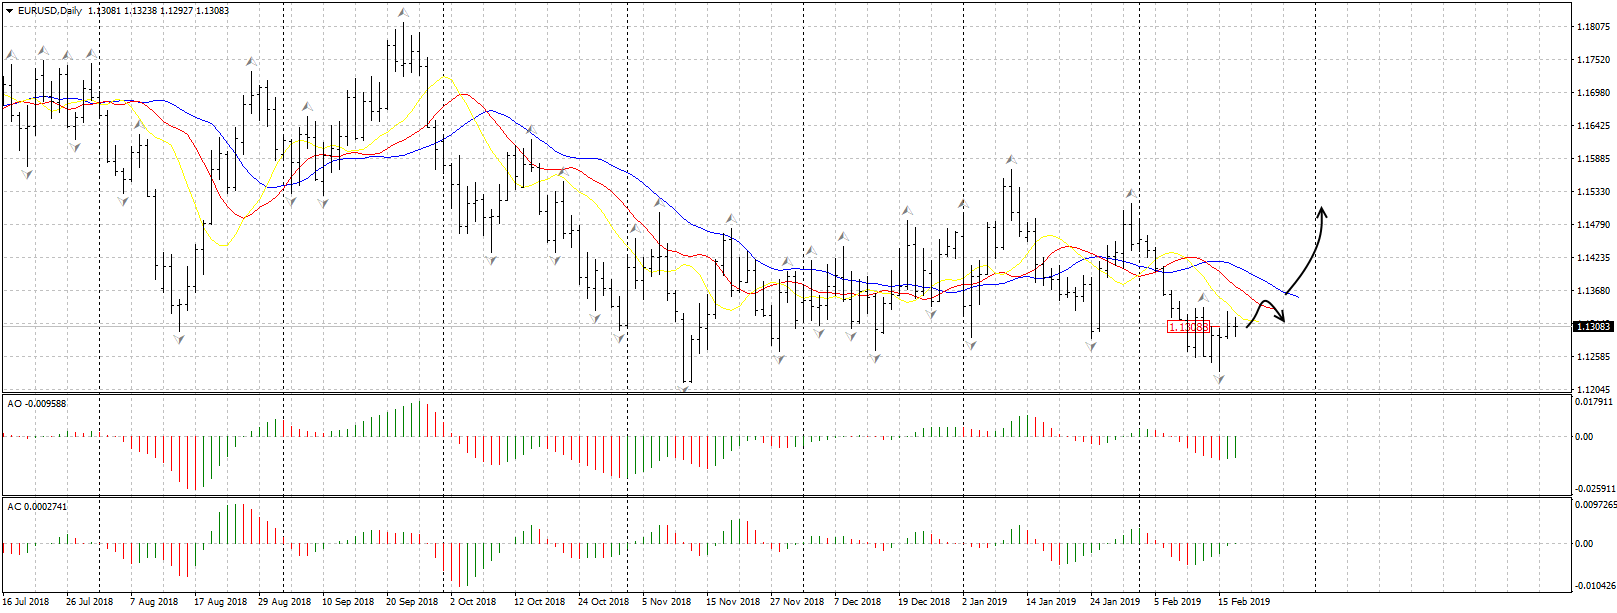The width and height of the screenshot is (1617, 613).
Task: Click the AO -0.009588 indicator label
Action: pos(36,403)
